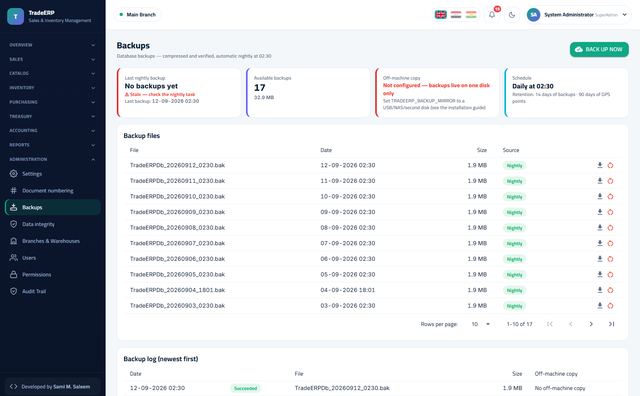Select the India flag language option
Viewport: 640px width, 396px height.
[471, 15]
